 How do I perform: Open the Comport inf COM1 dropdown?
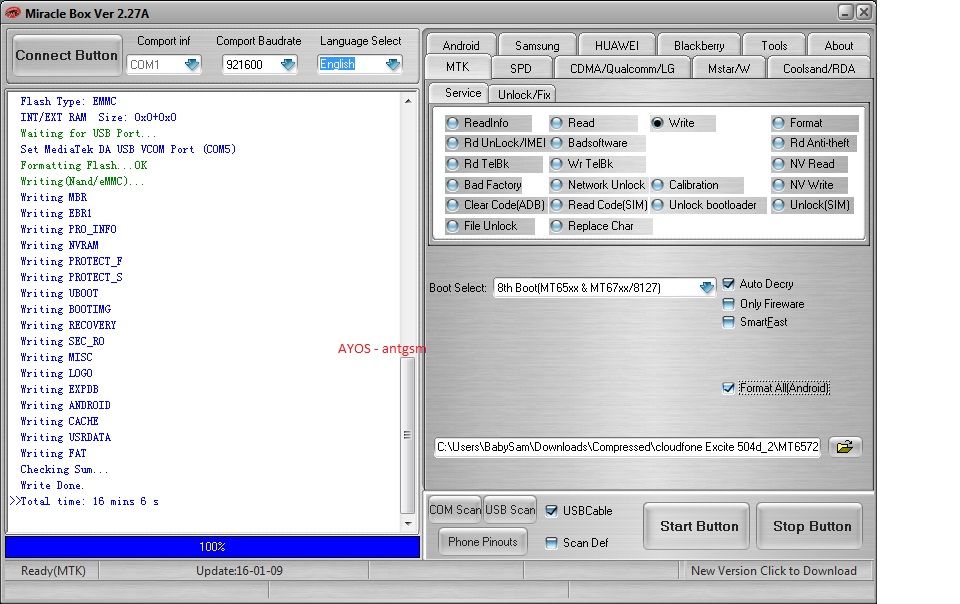192,64
